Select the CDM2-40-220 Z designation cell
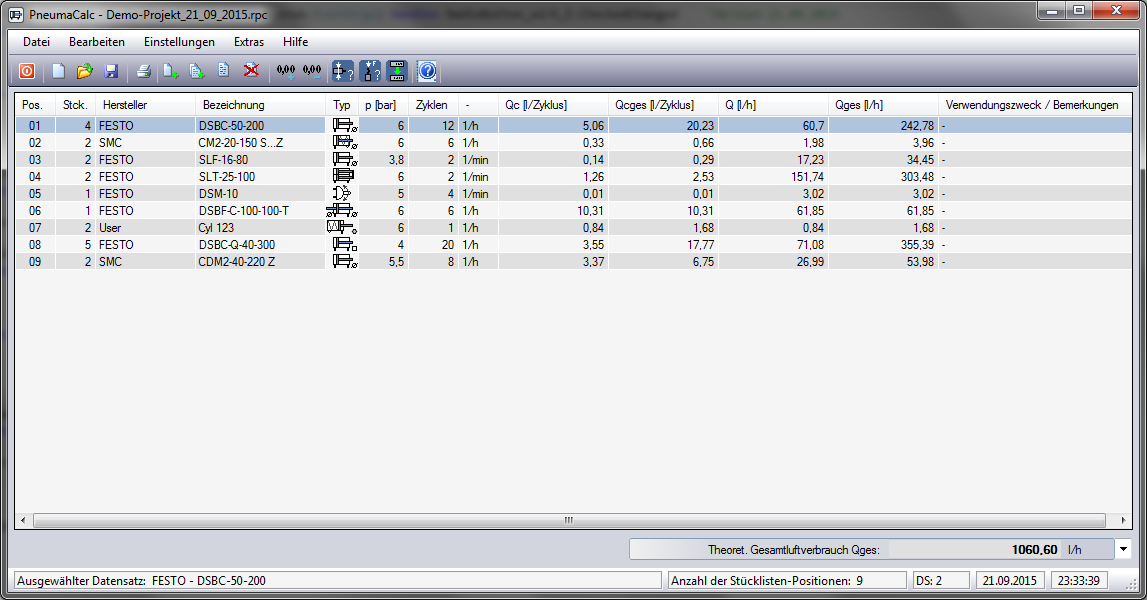Image resolution: width=1147 pixels, height=600 pixels. click(x=260, y=261)
